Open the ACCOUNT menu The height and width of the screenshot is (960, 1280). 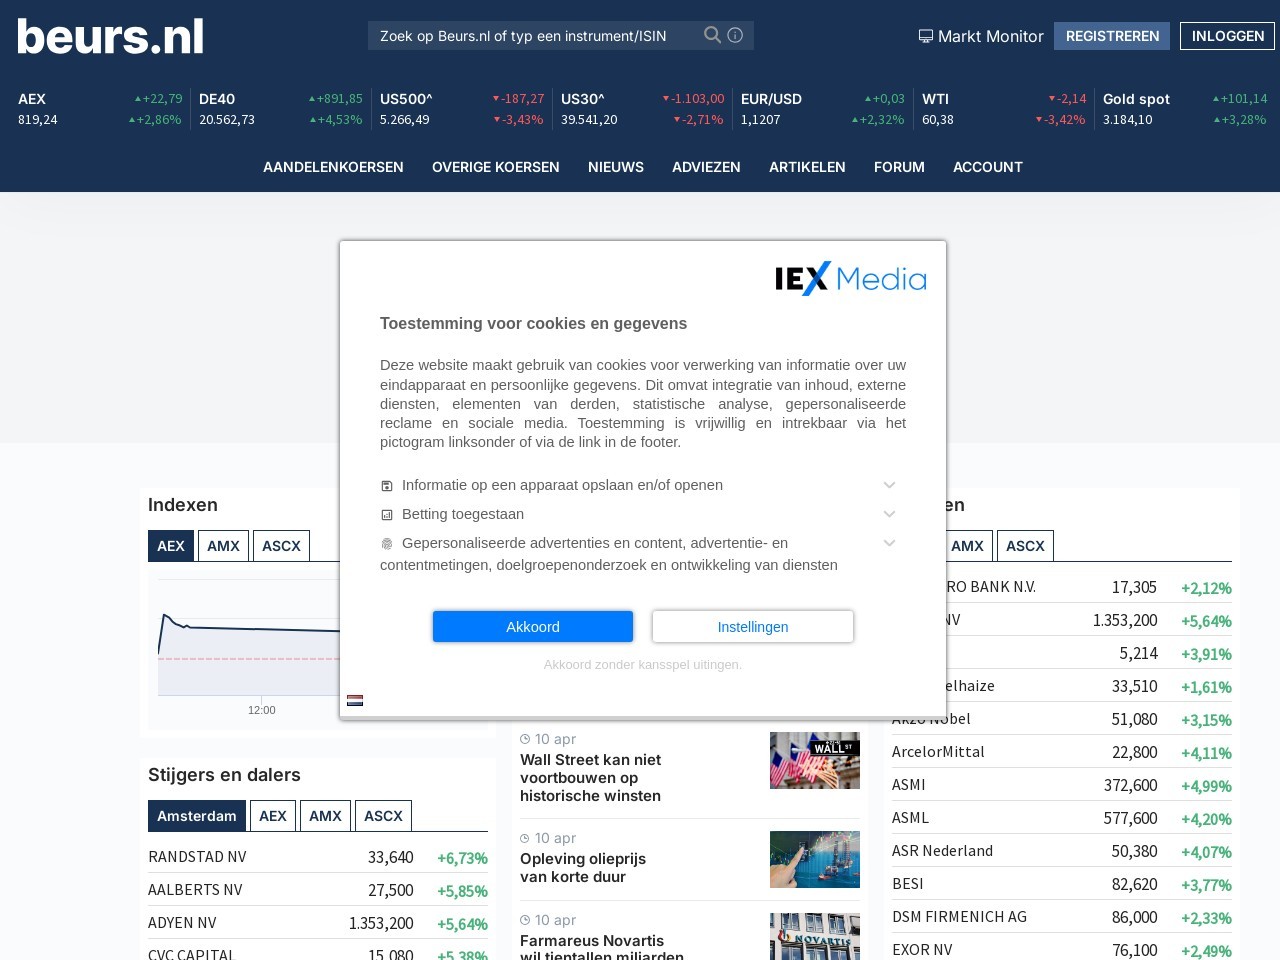click(988, 167)
